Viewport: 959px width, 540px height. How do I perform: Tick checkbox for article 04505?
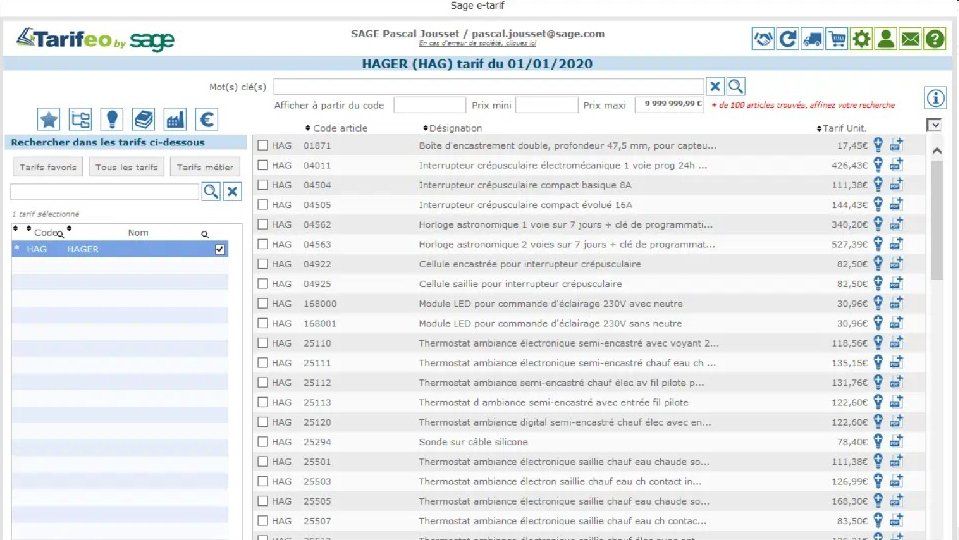pos(262,204)
